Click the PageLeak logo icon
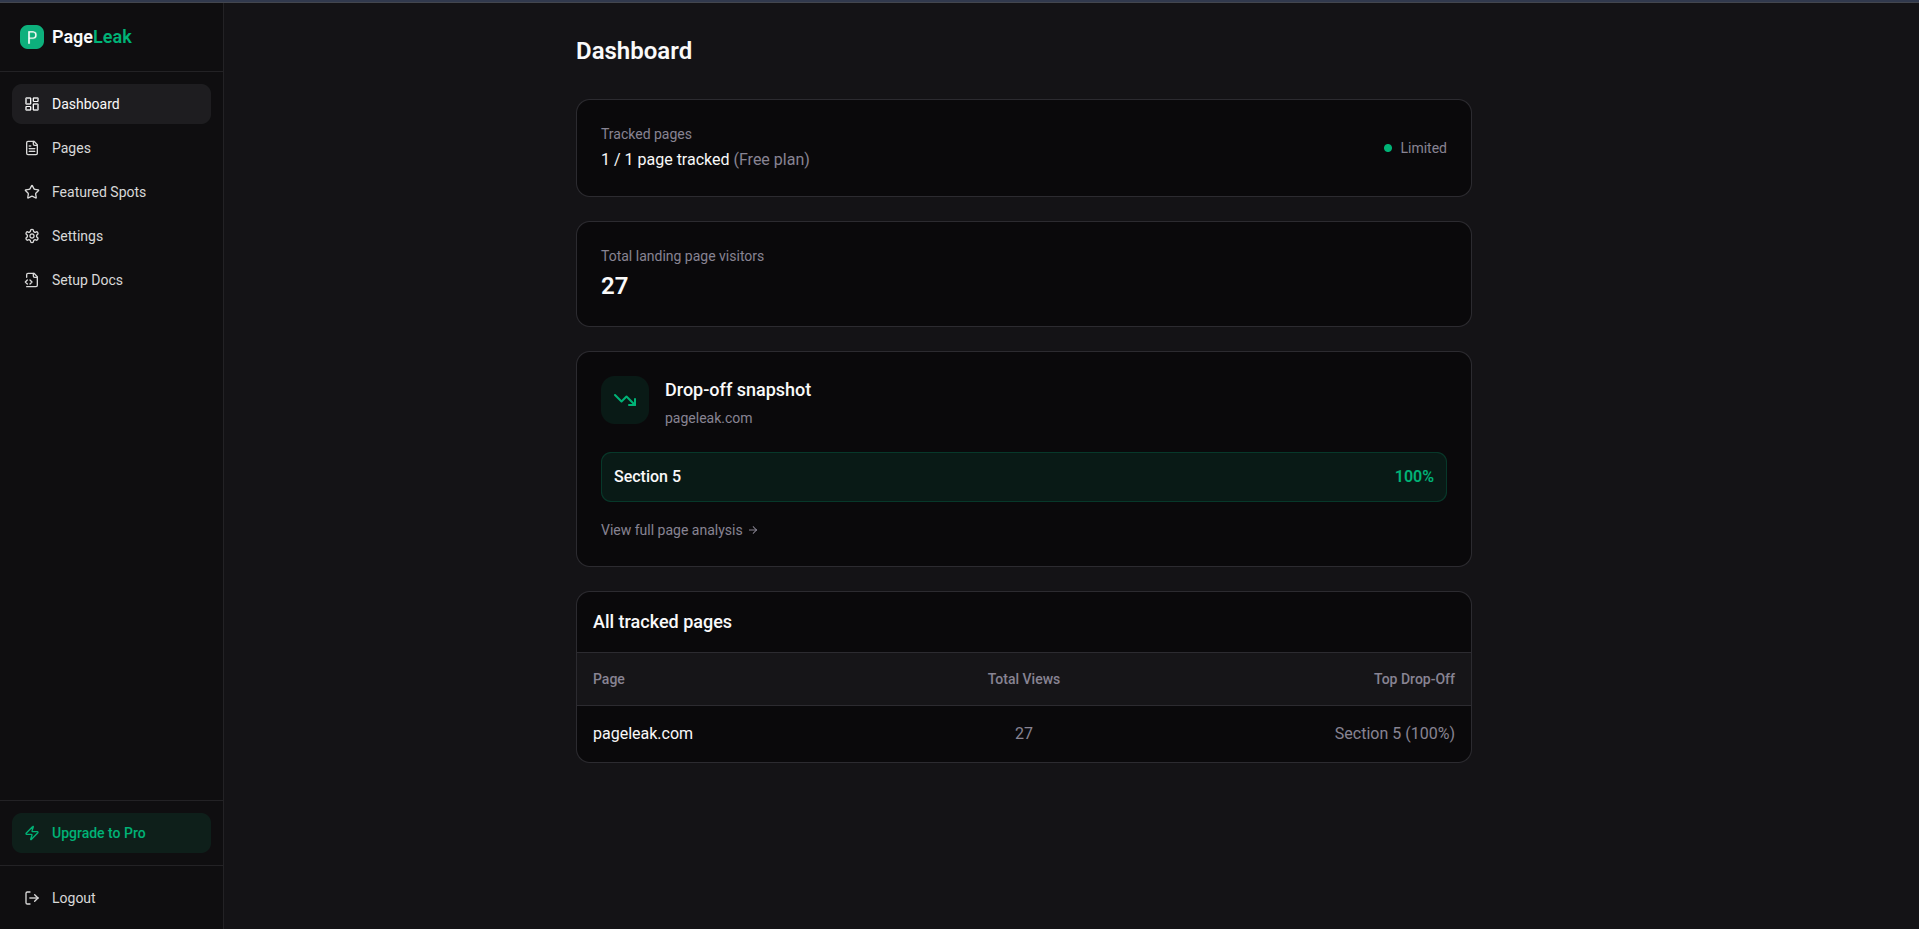1919x929 pixels. coord(31,37)
